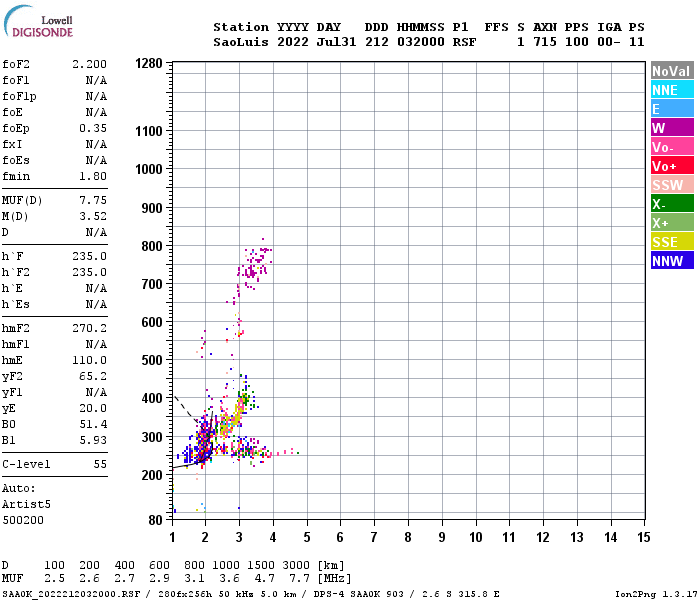Click the h`F value 235.0
Image resolution: width=700 pixels, height=600 pixels.
[89, 256]
